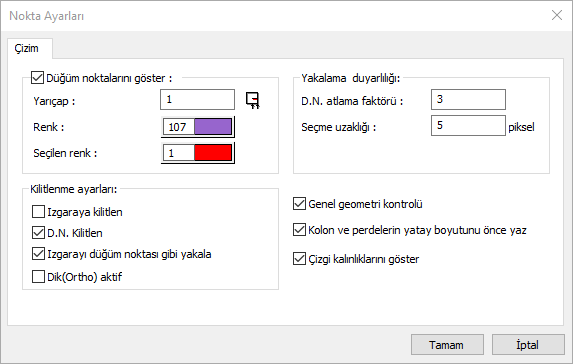The image size is (573, 364).
Task: Click the İptal button
Action: pos(528,345)
